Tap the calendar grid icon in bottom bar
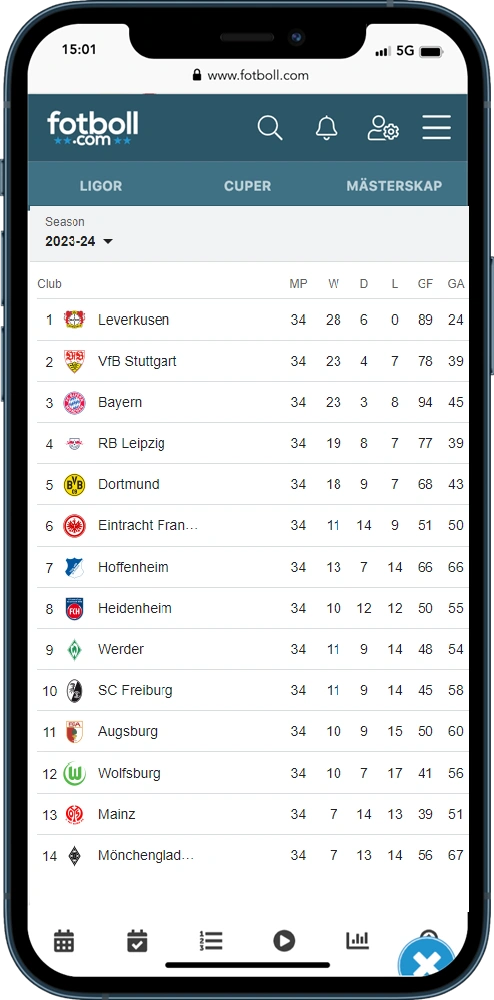Screen dimensions: 494x1000 click(64, 941)
